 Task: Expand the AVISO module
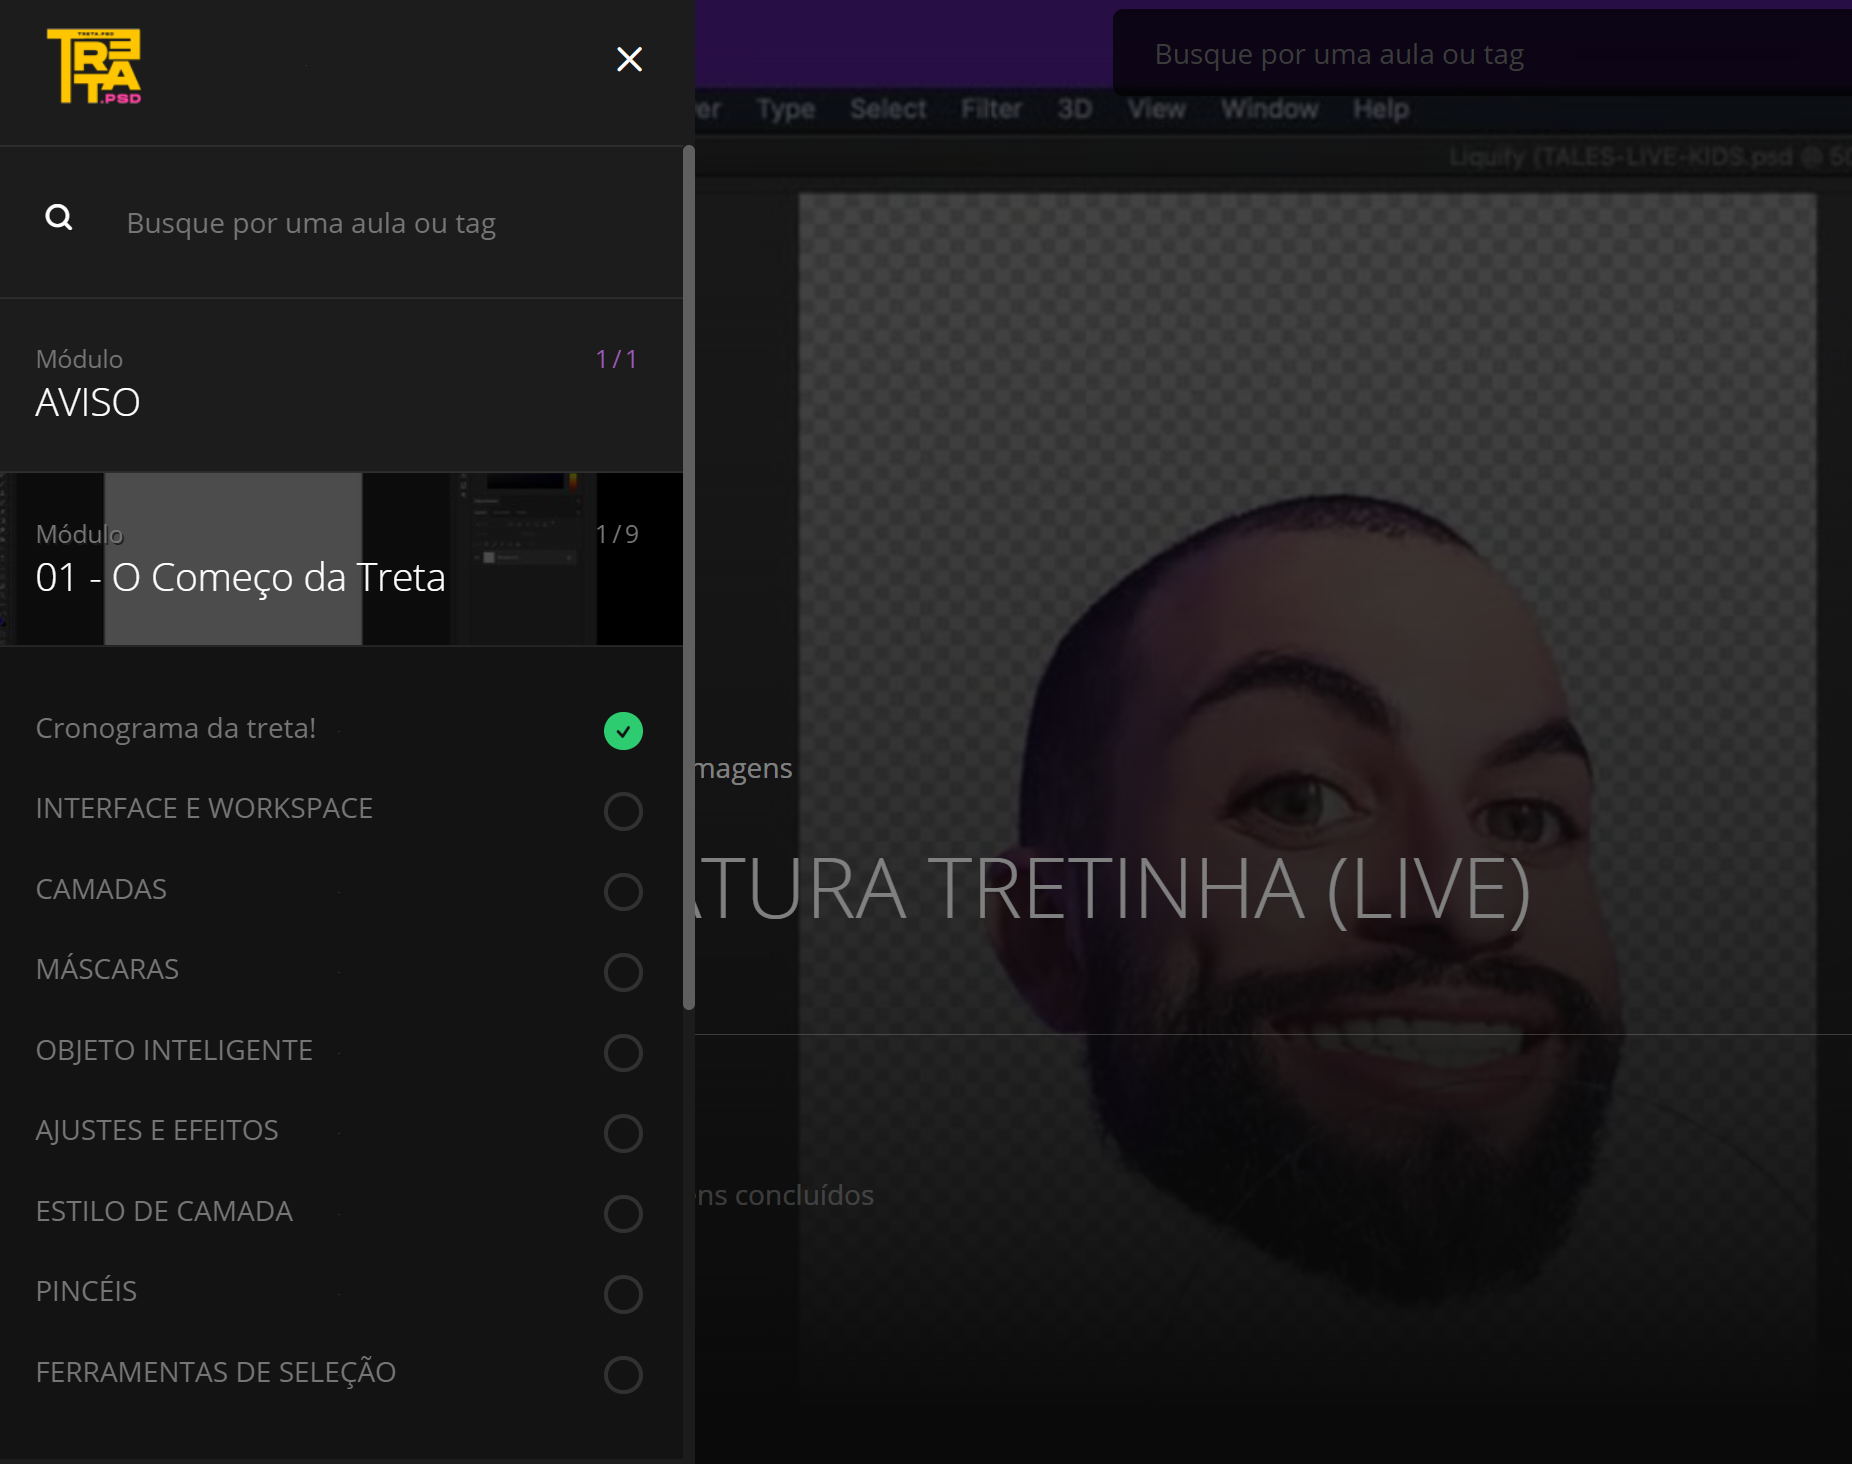click(340, 385)
